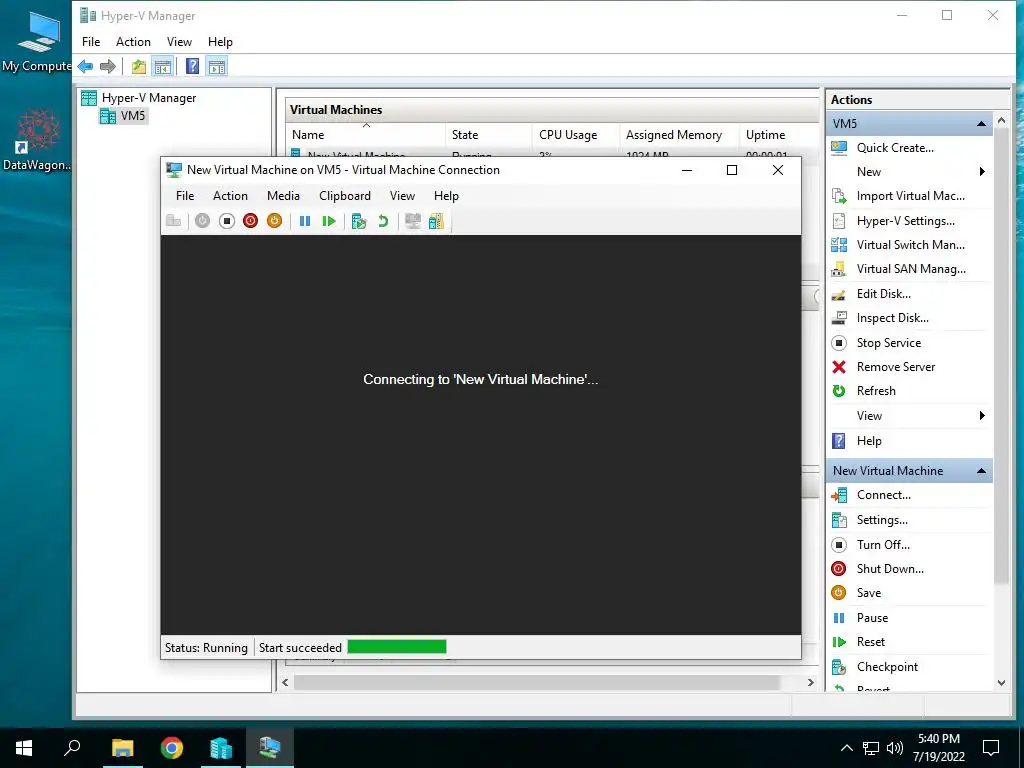
Task: Click the Back arrow in Hyper-V Manager toolbar
Action: click(x=86, y=66)
